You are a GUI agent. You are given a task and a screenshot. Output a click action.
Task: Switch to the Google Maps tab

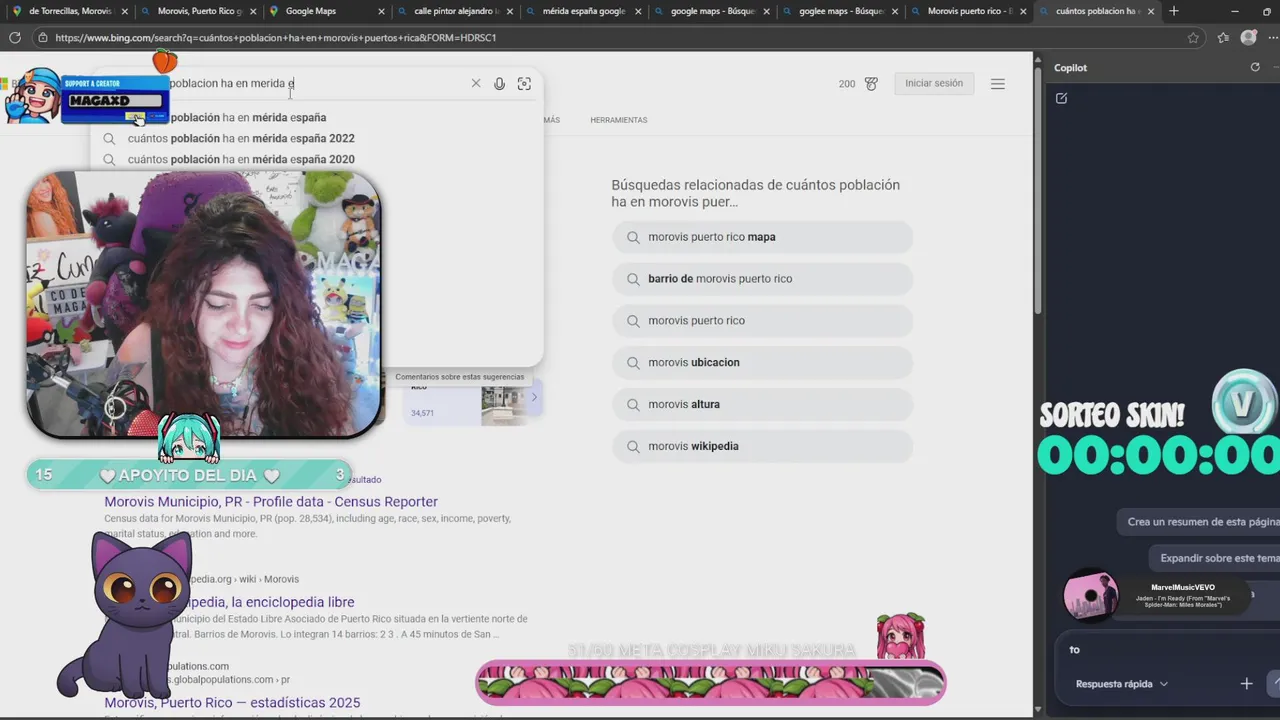(323, 11)
